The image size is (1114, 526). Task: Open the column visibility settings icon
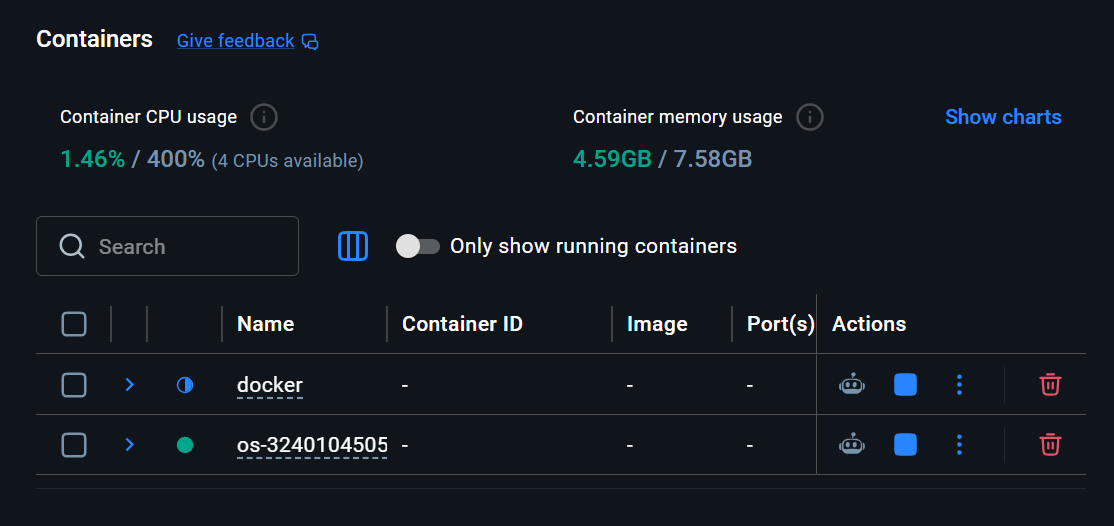click(x=352, y=246)
